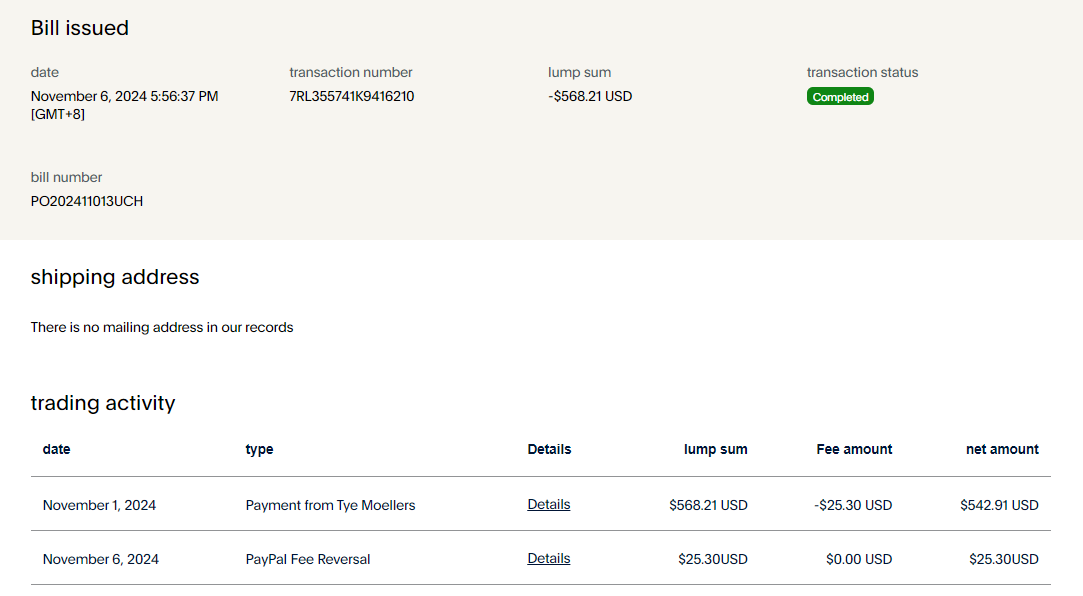Click 'PayPal Fee Reversal' row type
Screen dimensions: 1083x596
308,559
